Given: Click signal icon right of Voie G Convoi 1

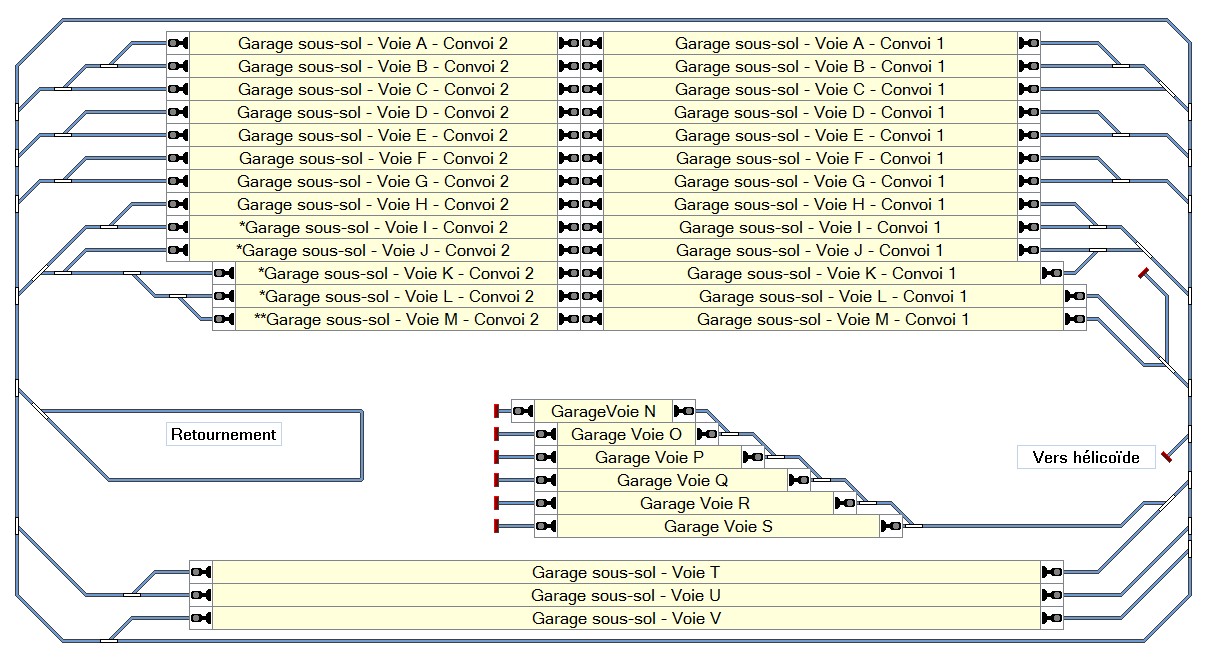Looking at the screenshot, I should 1030,181.
